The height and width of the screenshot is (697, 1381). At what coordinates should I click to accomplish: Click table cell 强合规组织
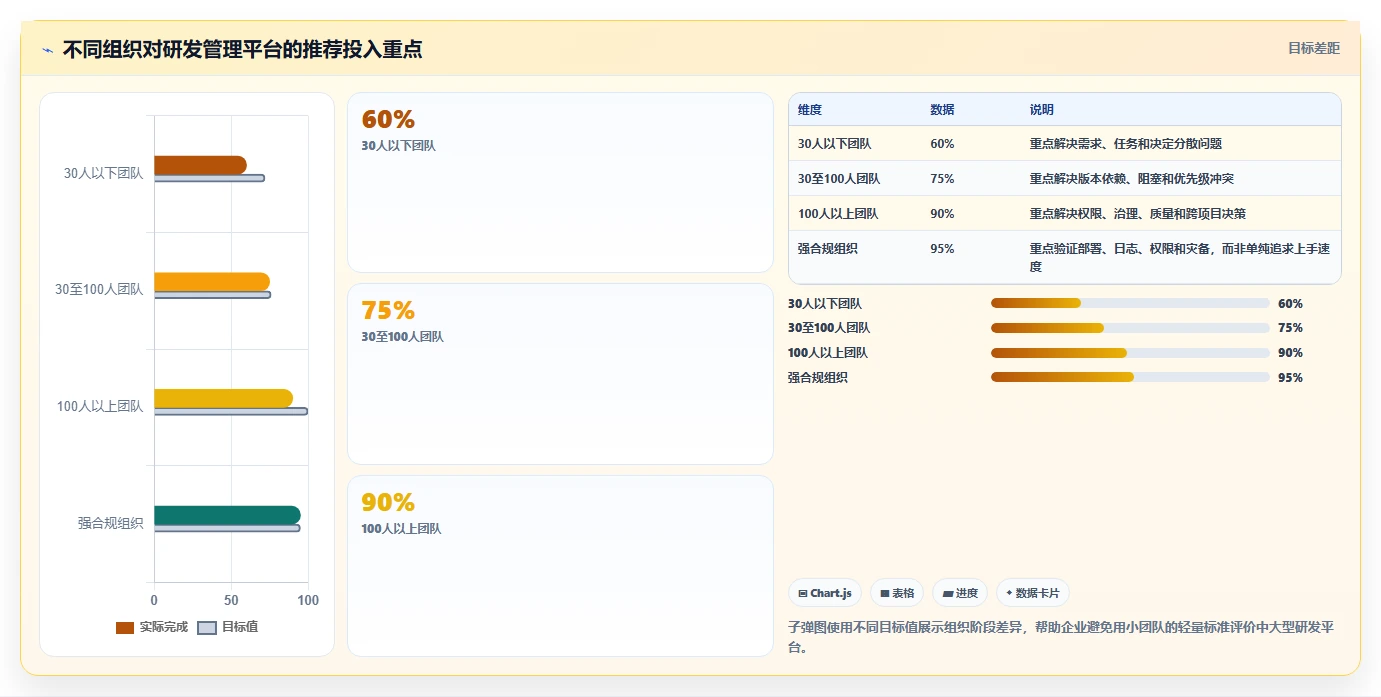pyautogui.click(x=828, y=249)
